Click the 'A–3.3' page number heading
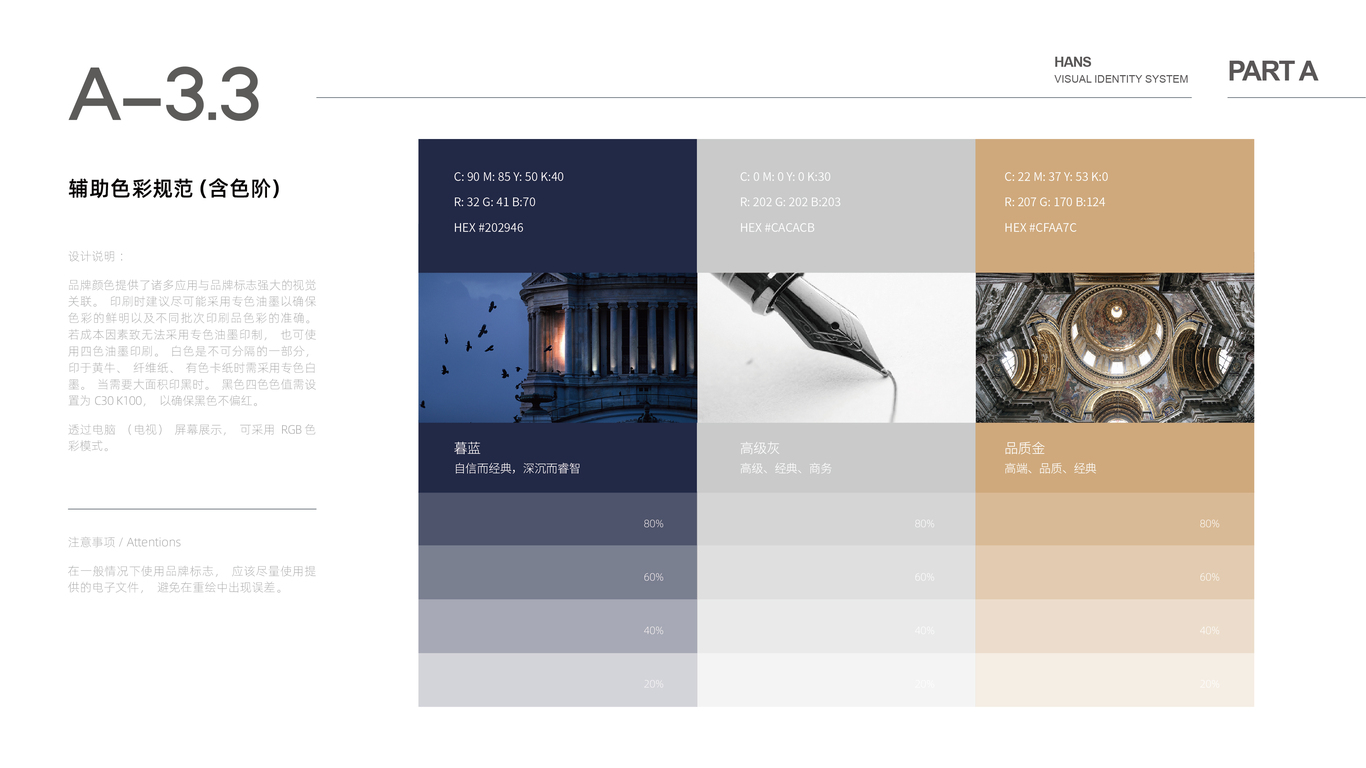The height and width of the screenshot is (768, 1366). coord(164,95)
